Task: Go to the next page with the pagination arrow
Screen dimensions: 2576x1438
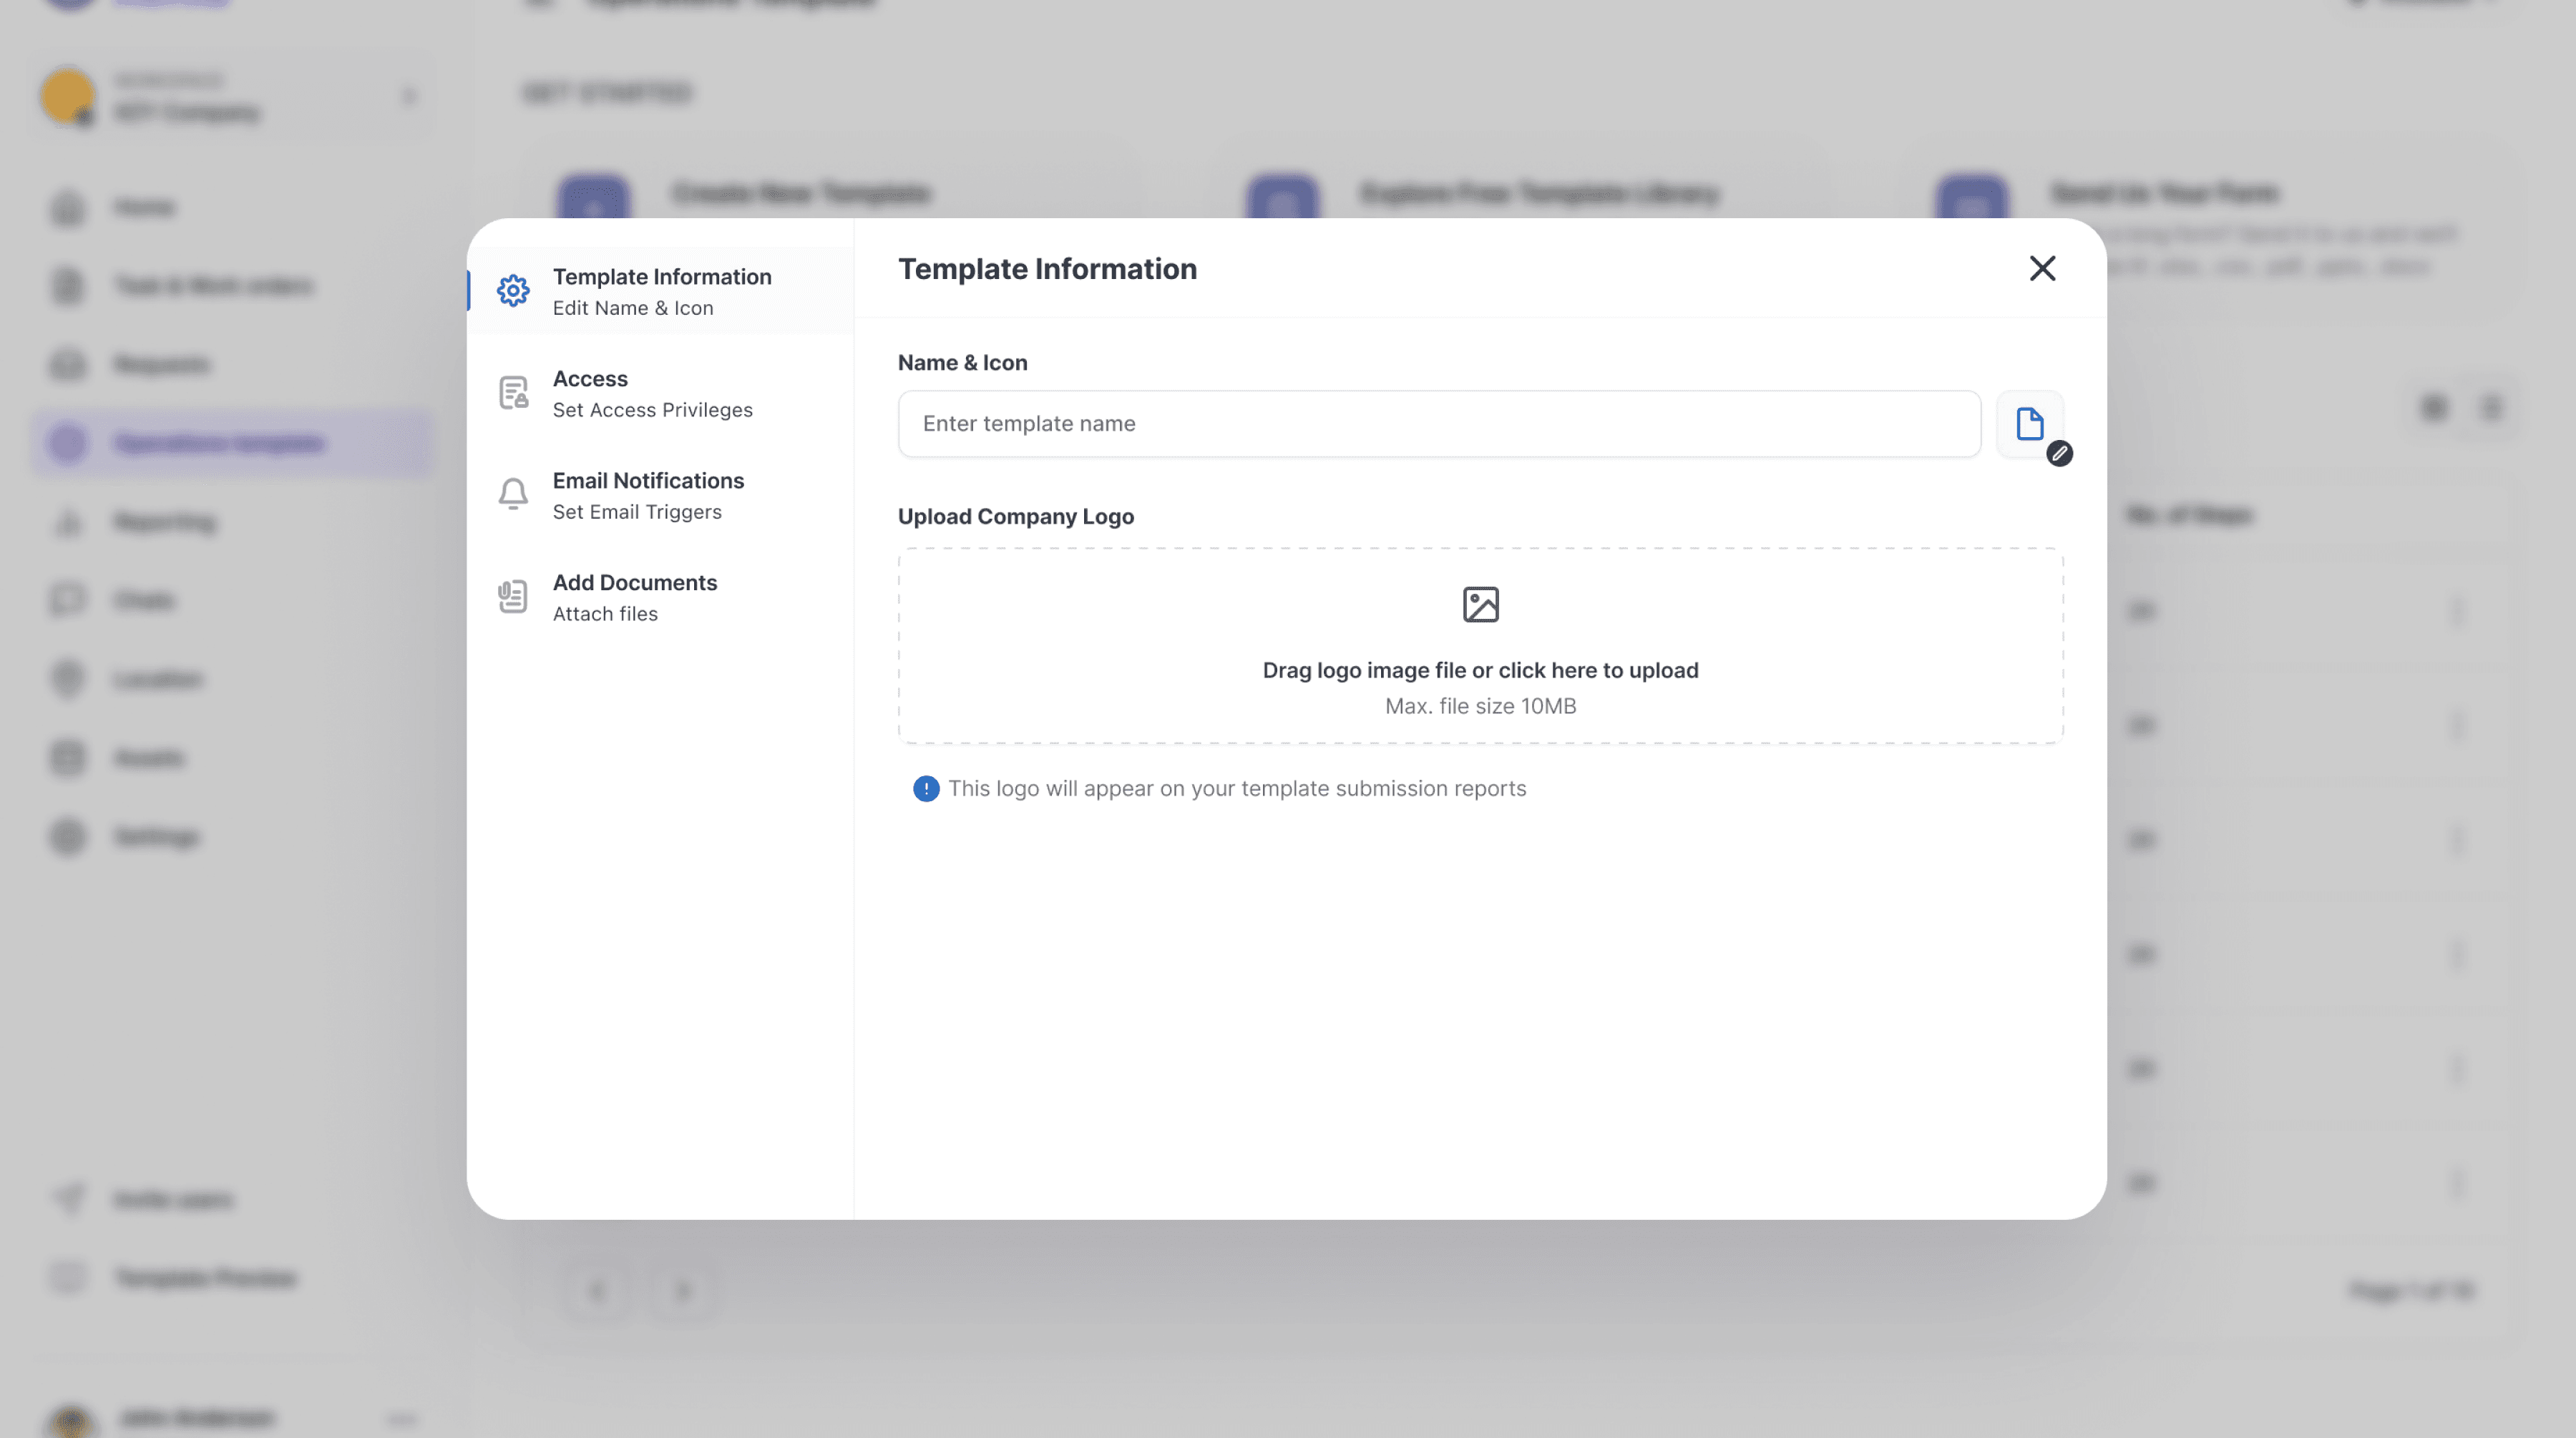Action: (683, 1291)
